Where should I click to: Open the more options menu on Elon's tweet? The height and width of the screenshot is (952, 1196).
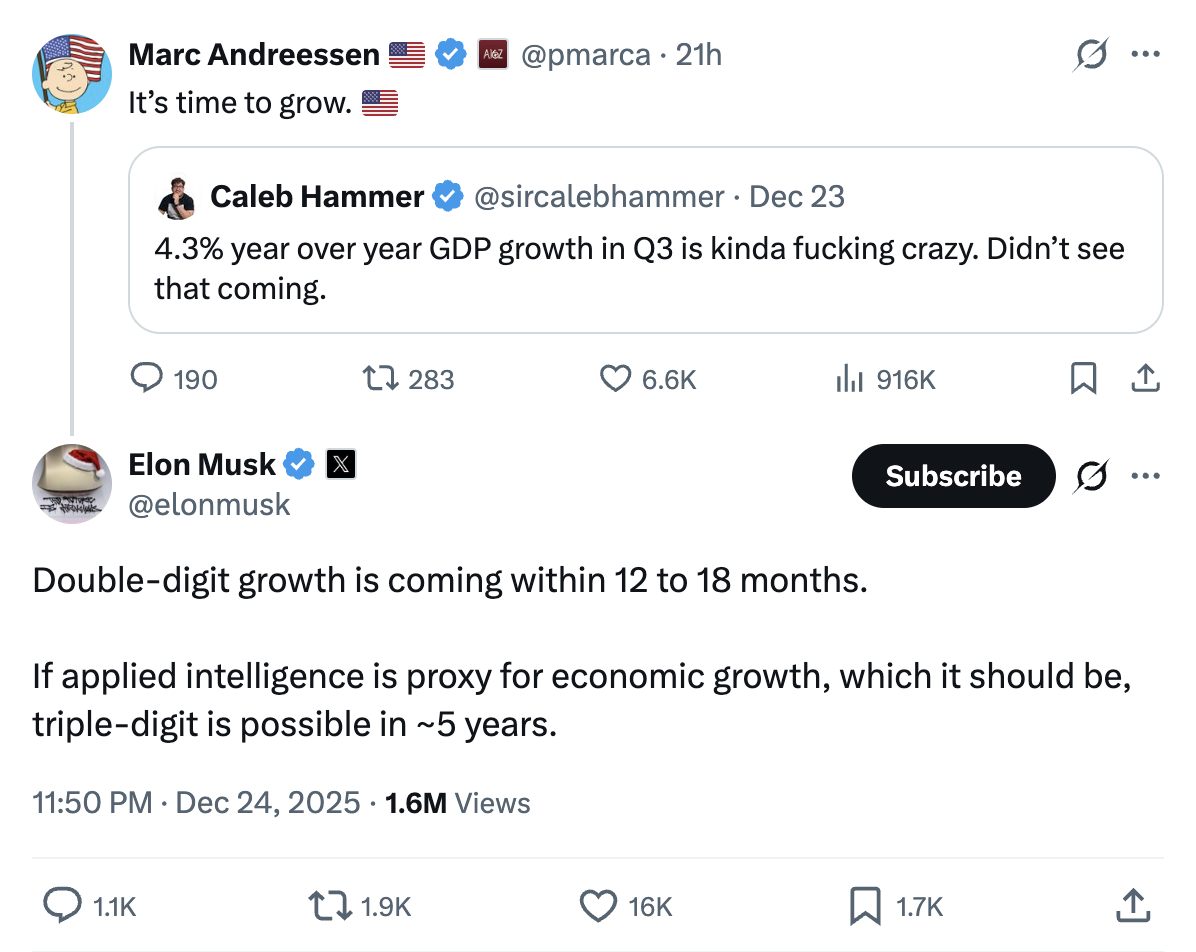[x=1146, y=476]
